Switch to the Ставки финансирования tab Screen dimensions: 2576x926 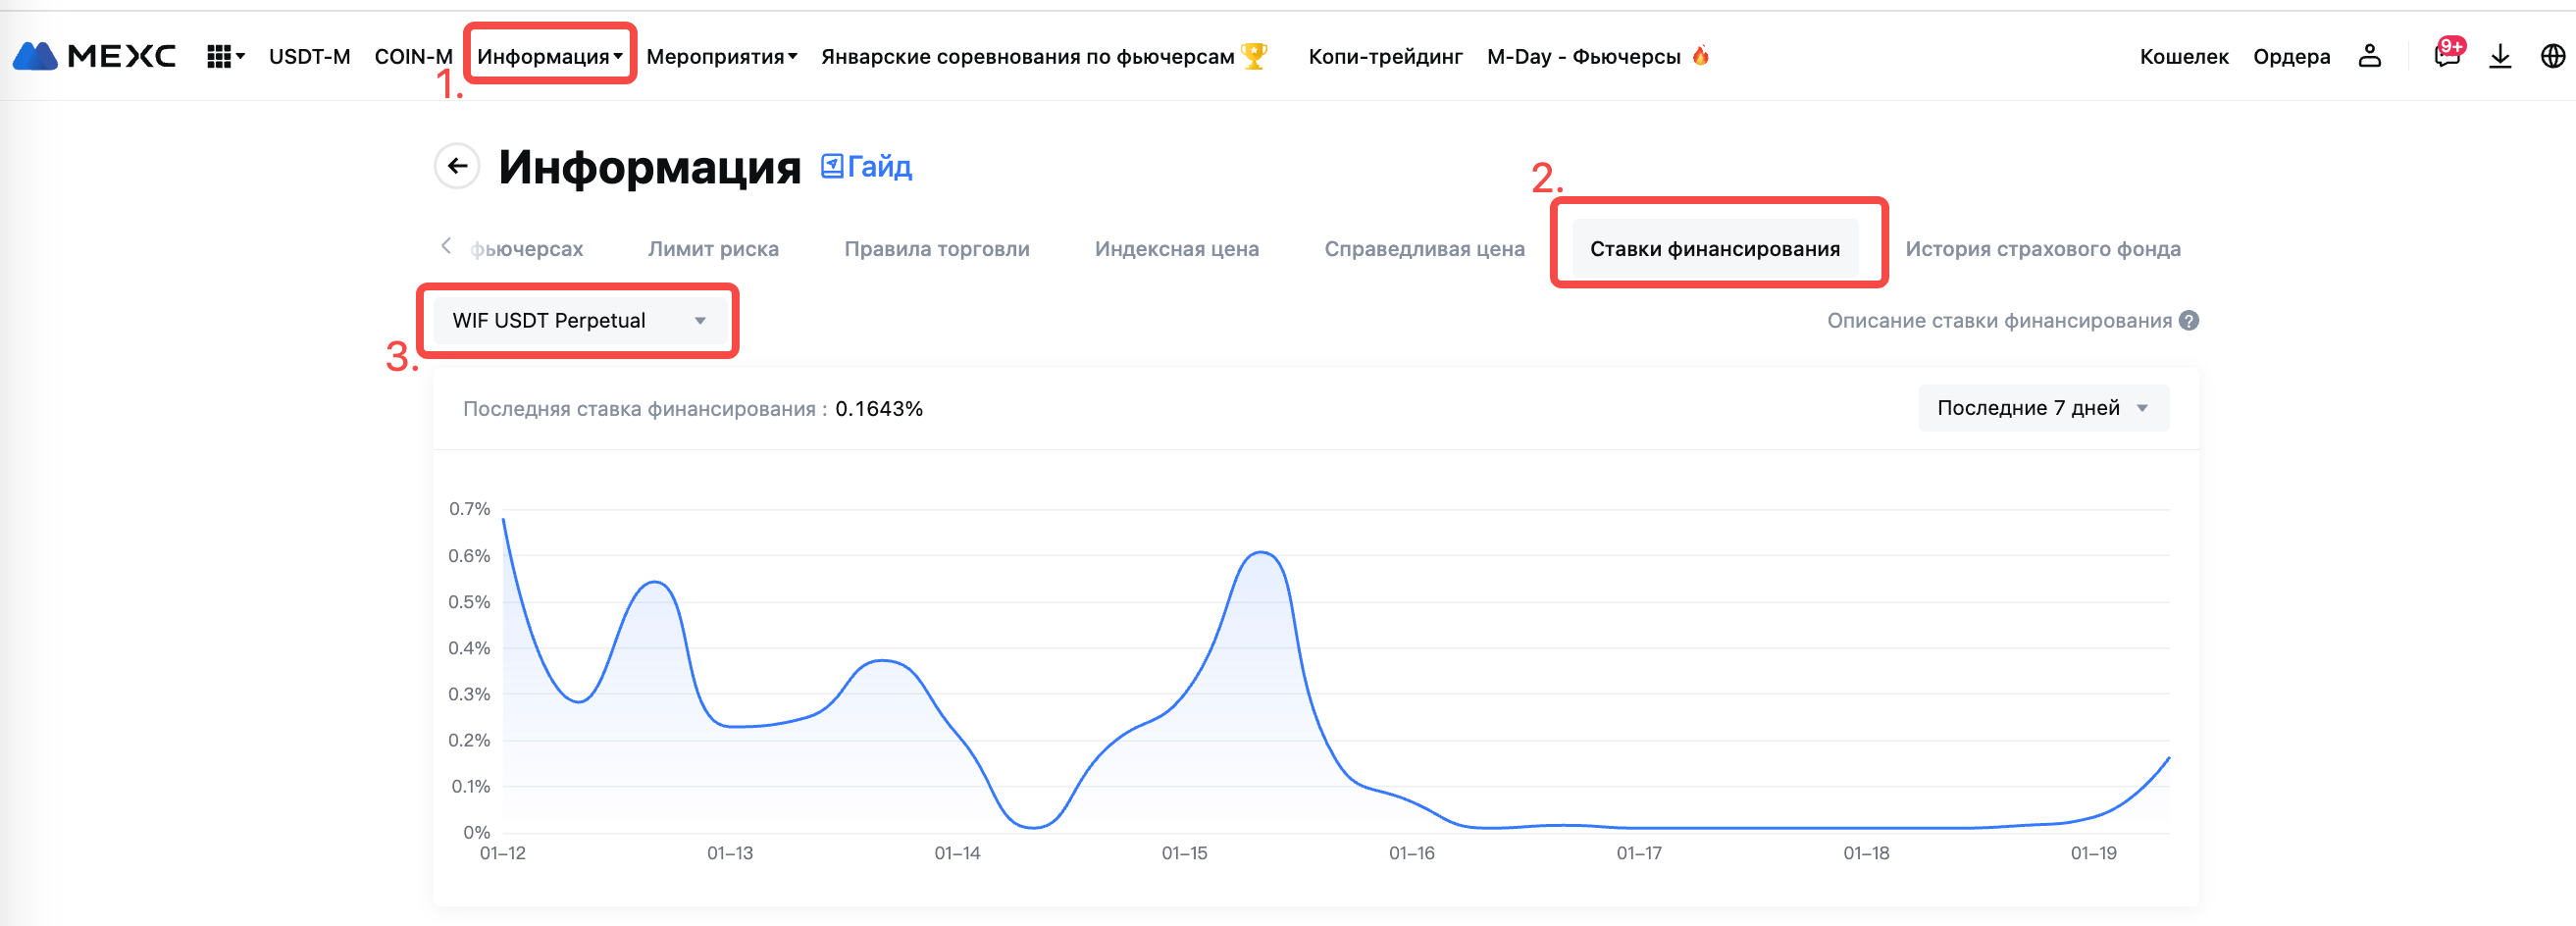click(x=1714, y=249)
